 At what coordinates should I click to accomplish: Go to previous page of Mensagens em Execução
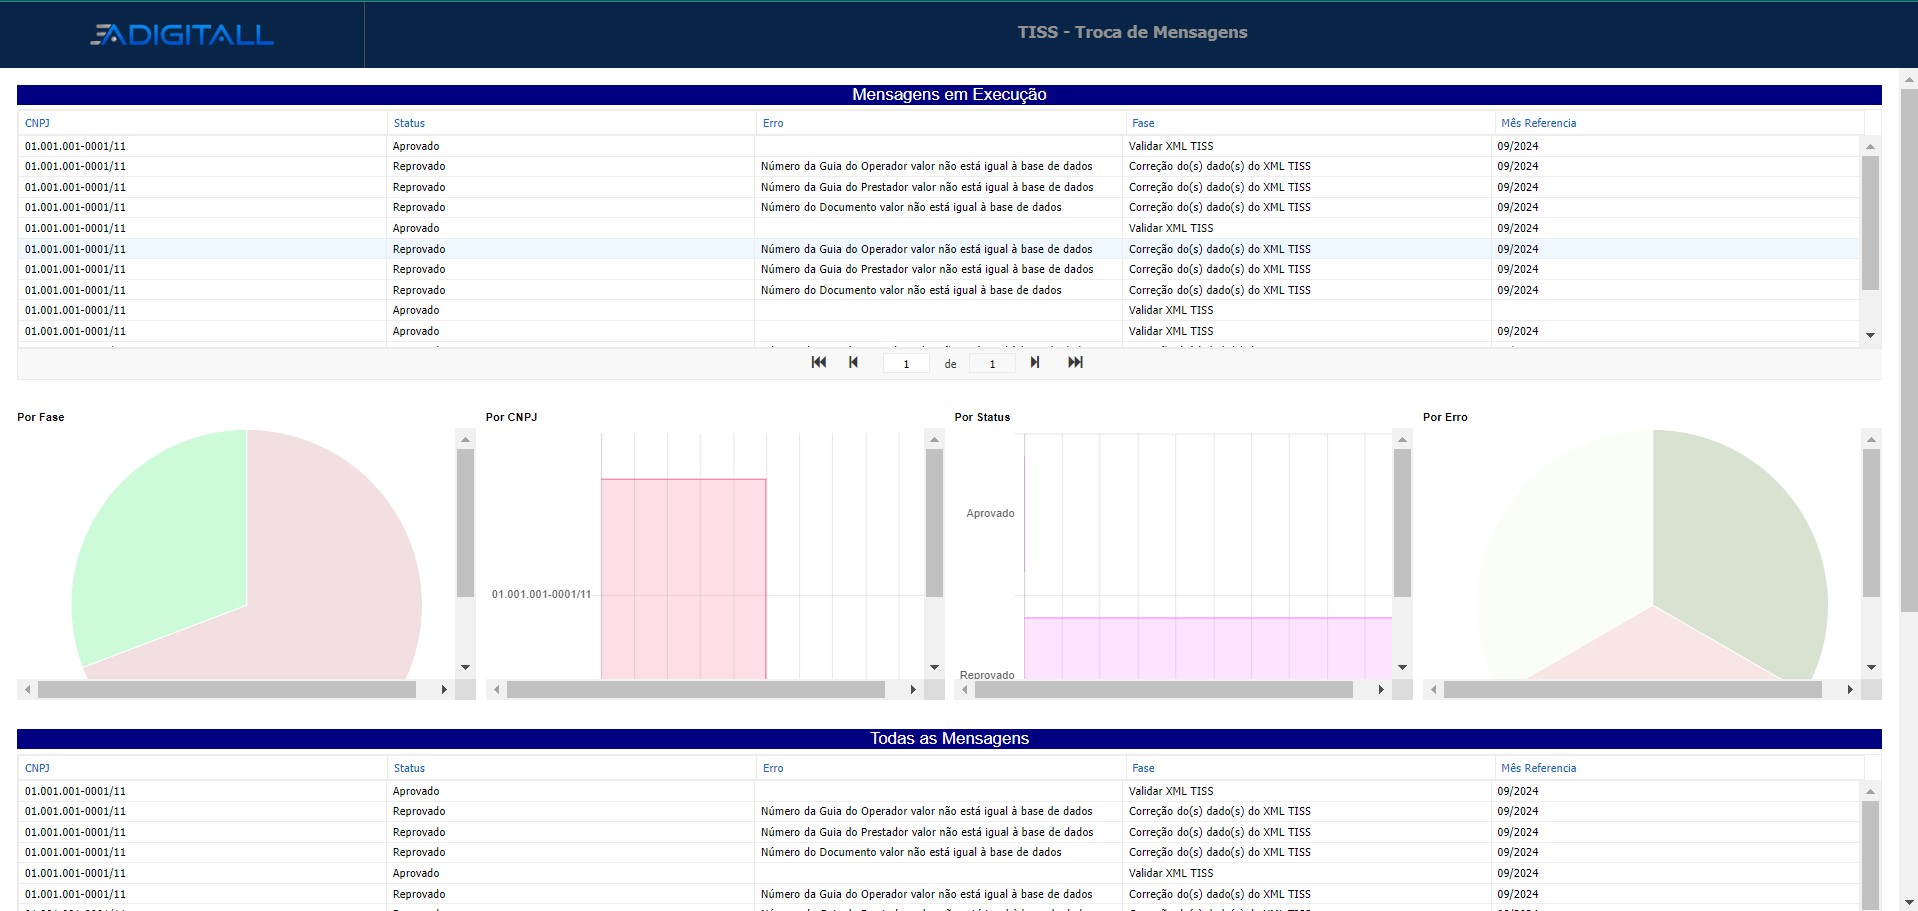pos(853,362)
